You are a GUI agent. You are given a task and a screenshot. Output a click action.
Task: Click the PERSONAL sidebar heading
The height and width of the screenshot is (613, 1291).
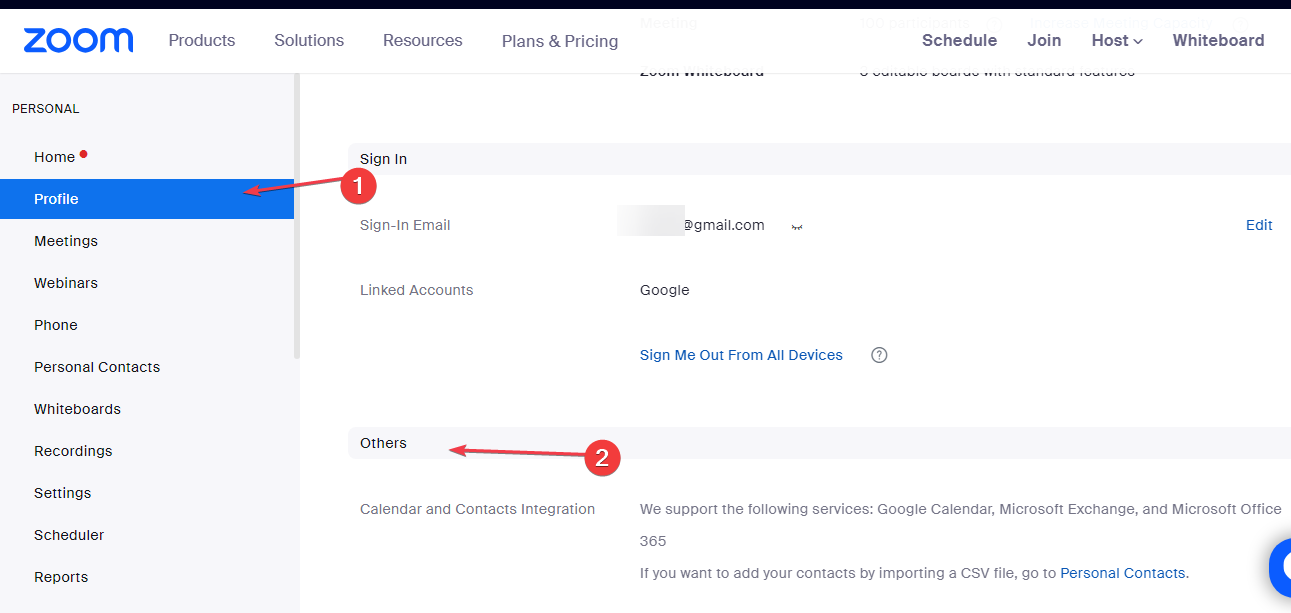tap(46, 109)
